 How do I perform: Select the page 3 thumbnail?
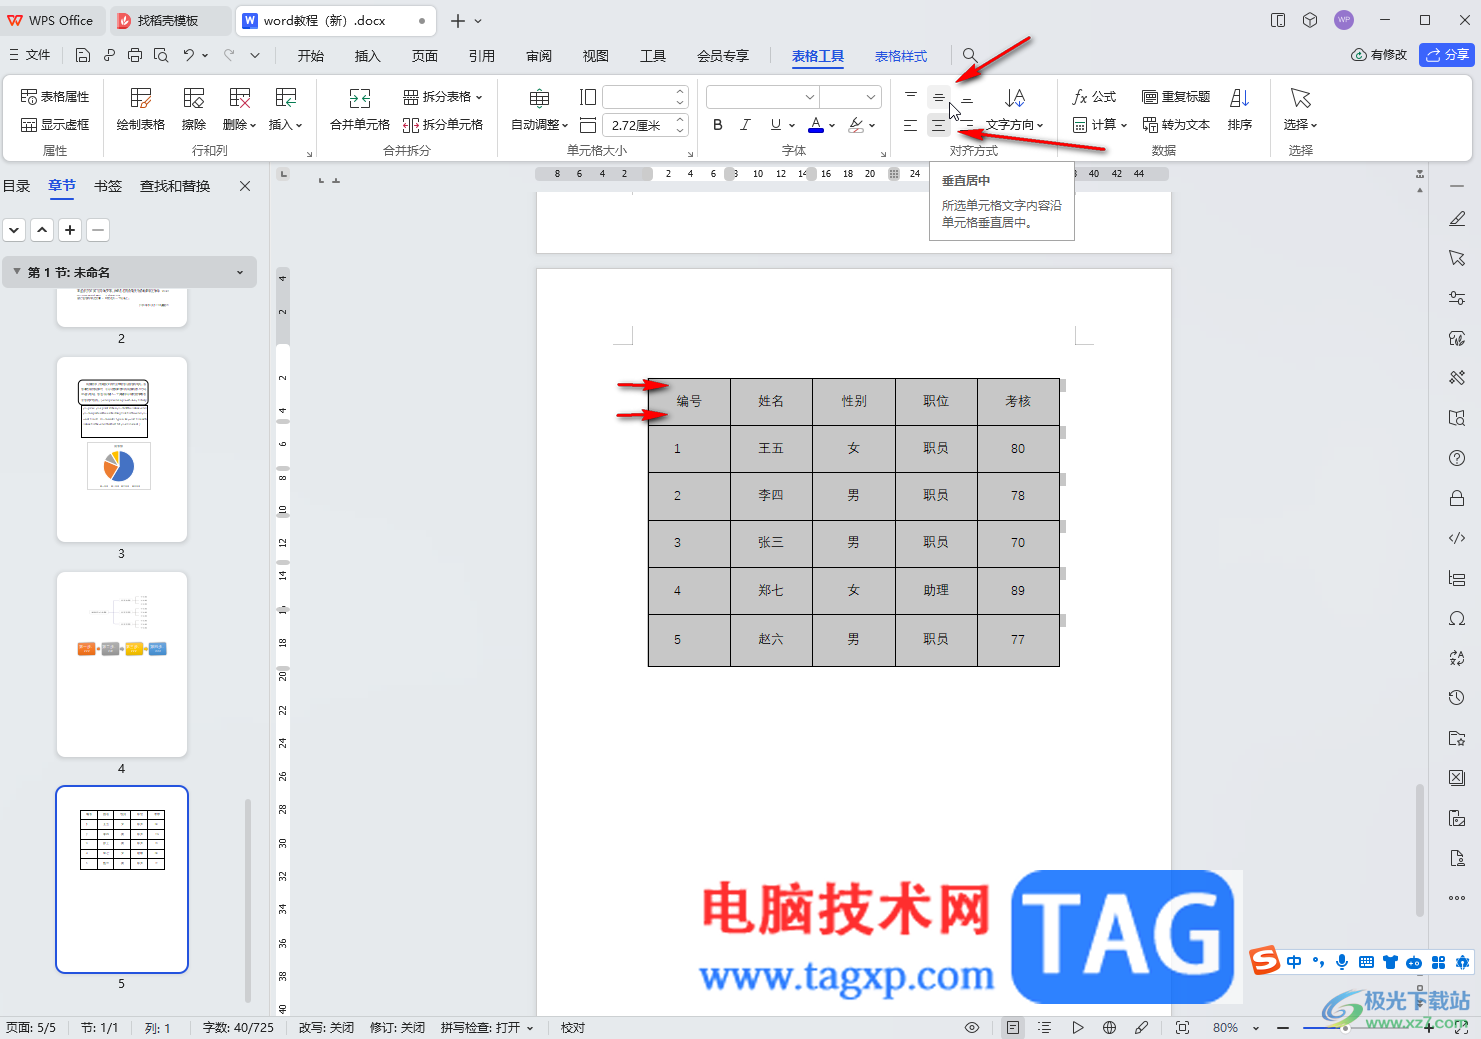[122, 449]
